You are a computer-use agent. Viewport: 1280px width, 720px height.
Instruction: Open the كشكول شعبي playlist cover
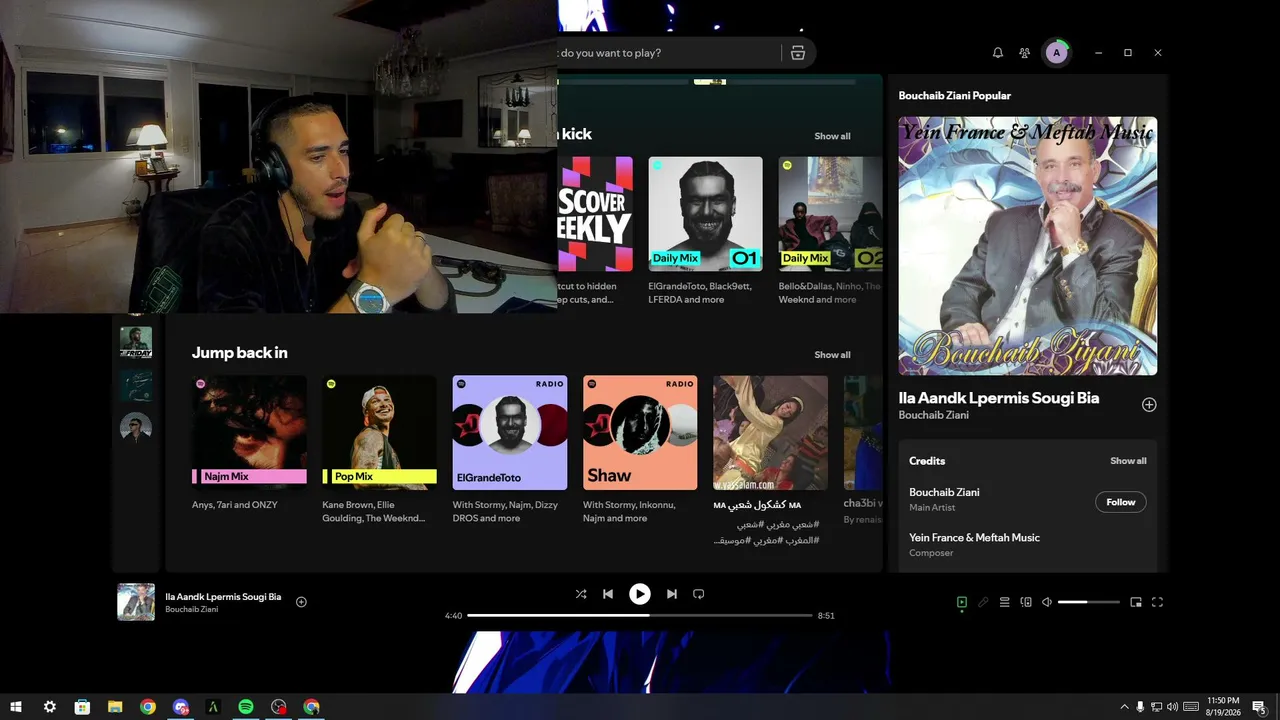click(770, 433)
